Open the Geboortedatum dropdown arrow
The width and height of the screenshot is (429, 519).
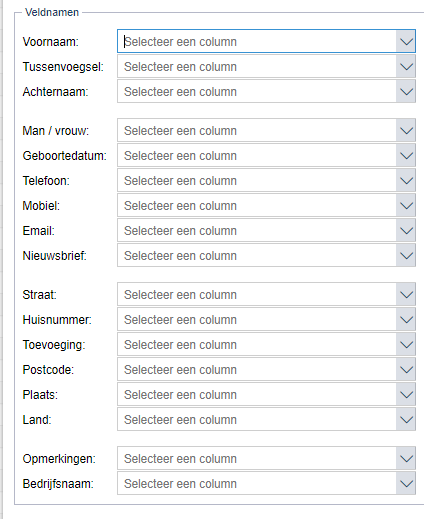[x=406, y=156]
